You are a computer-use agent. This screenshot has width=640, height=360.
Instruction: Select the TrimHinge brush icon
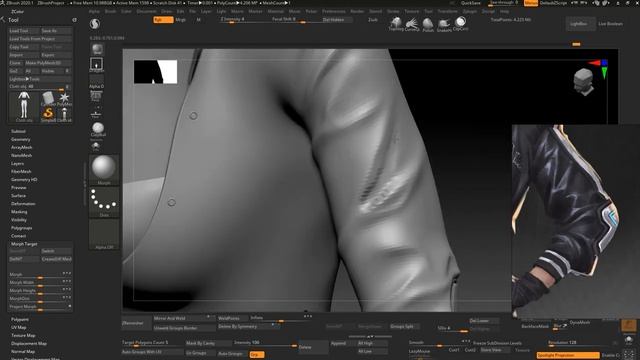click(x=396, y=24)
